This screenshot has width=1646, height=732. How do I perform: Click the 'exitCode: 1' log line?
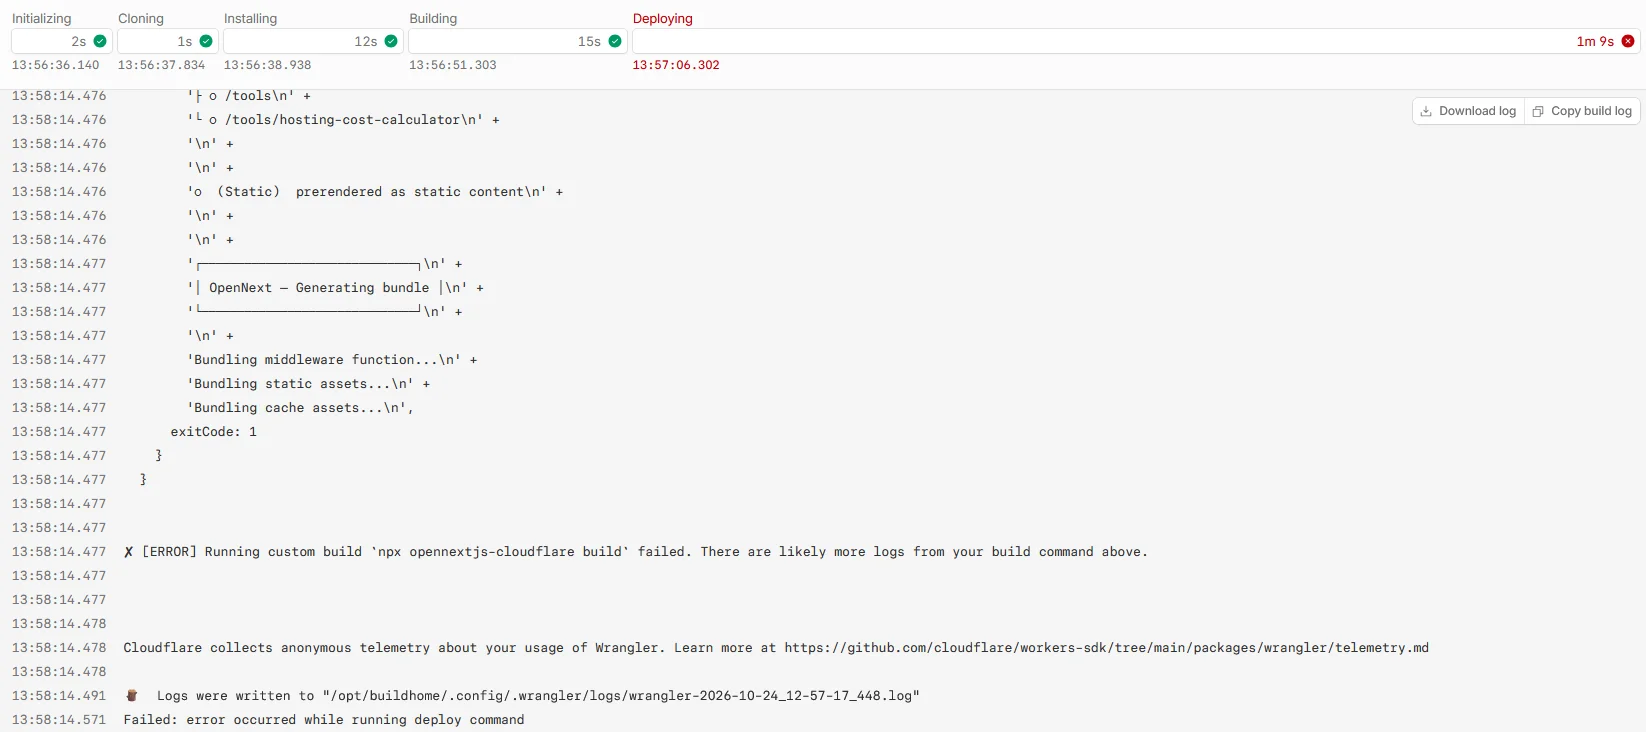tap(214, 432)
